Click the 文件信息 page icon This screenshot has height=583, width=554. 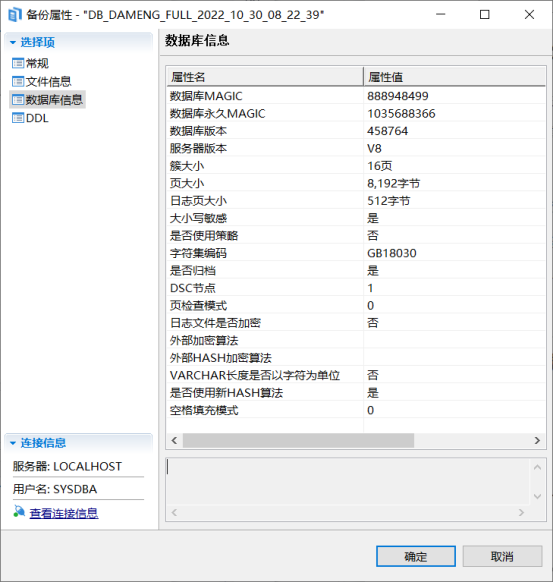click(18, 81)
